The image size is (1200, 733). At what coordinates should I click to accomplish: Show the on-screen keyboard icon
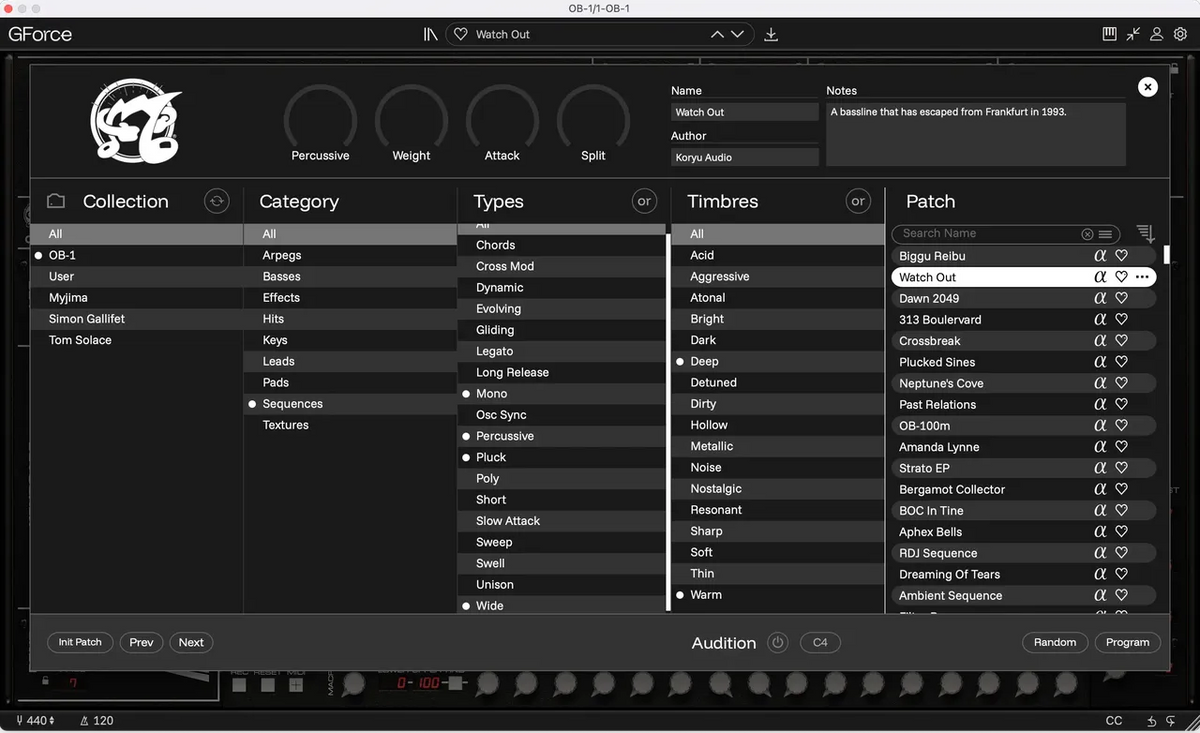pos(1109,34)
